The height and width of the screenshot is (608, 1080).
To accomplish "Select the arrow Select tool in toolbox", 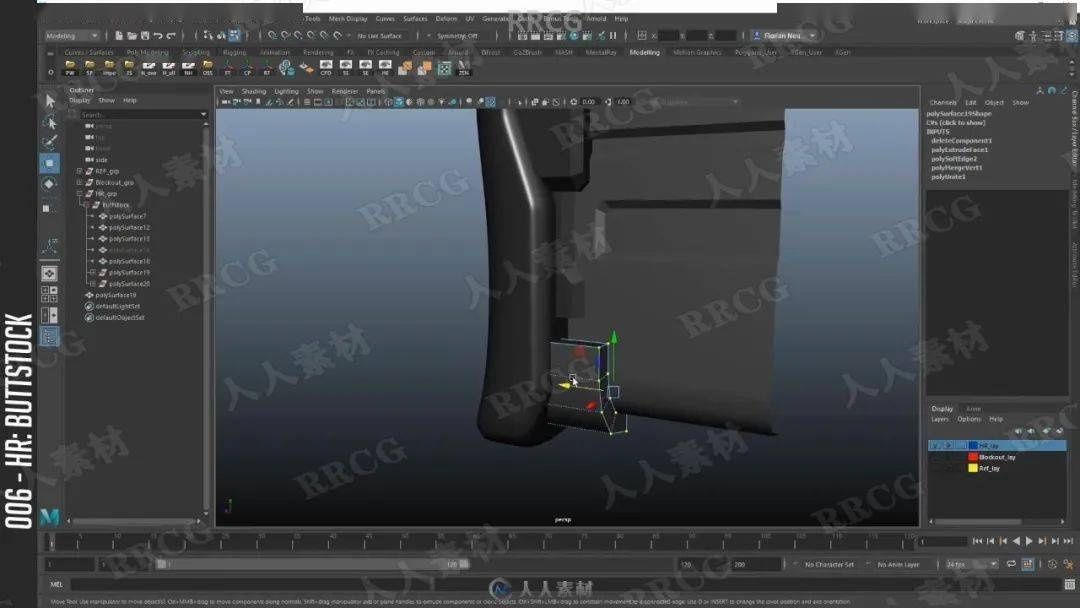I will click(50, 101).
